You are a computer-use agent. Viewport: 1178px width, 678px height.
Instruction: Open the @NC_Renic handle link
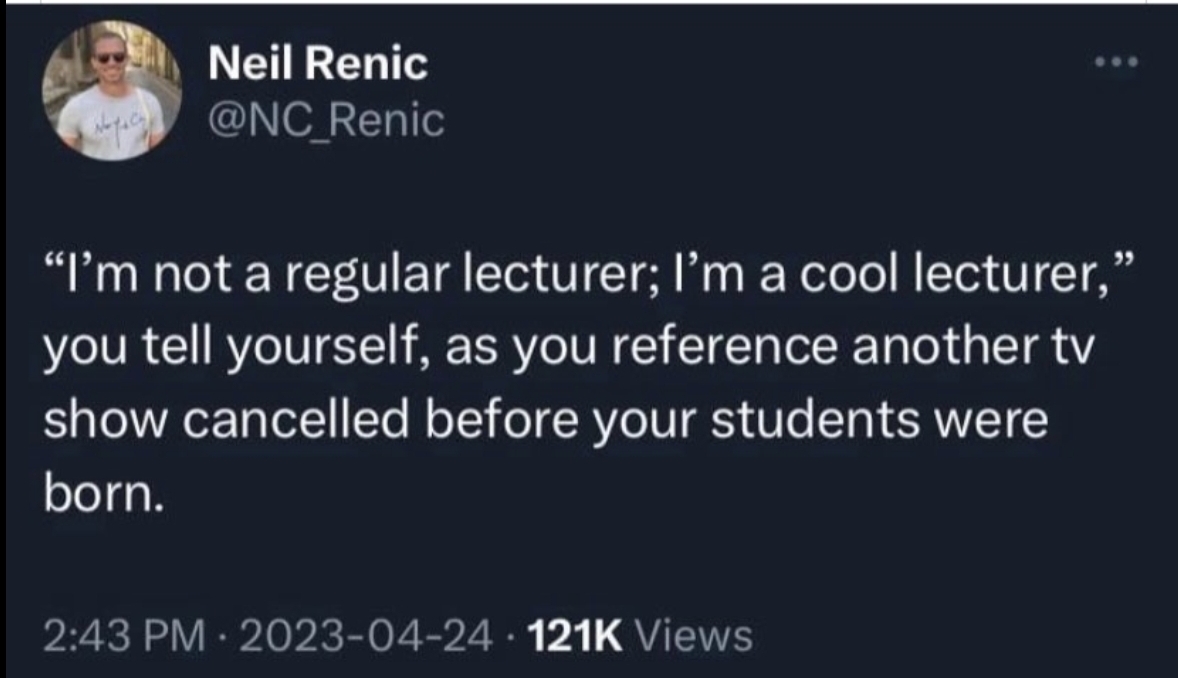pyautogui.click(x=326, y=120)
